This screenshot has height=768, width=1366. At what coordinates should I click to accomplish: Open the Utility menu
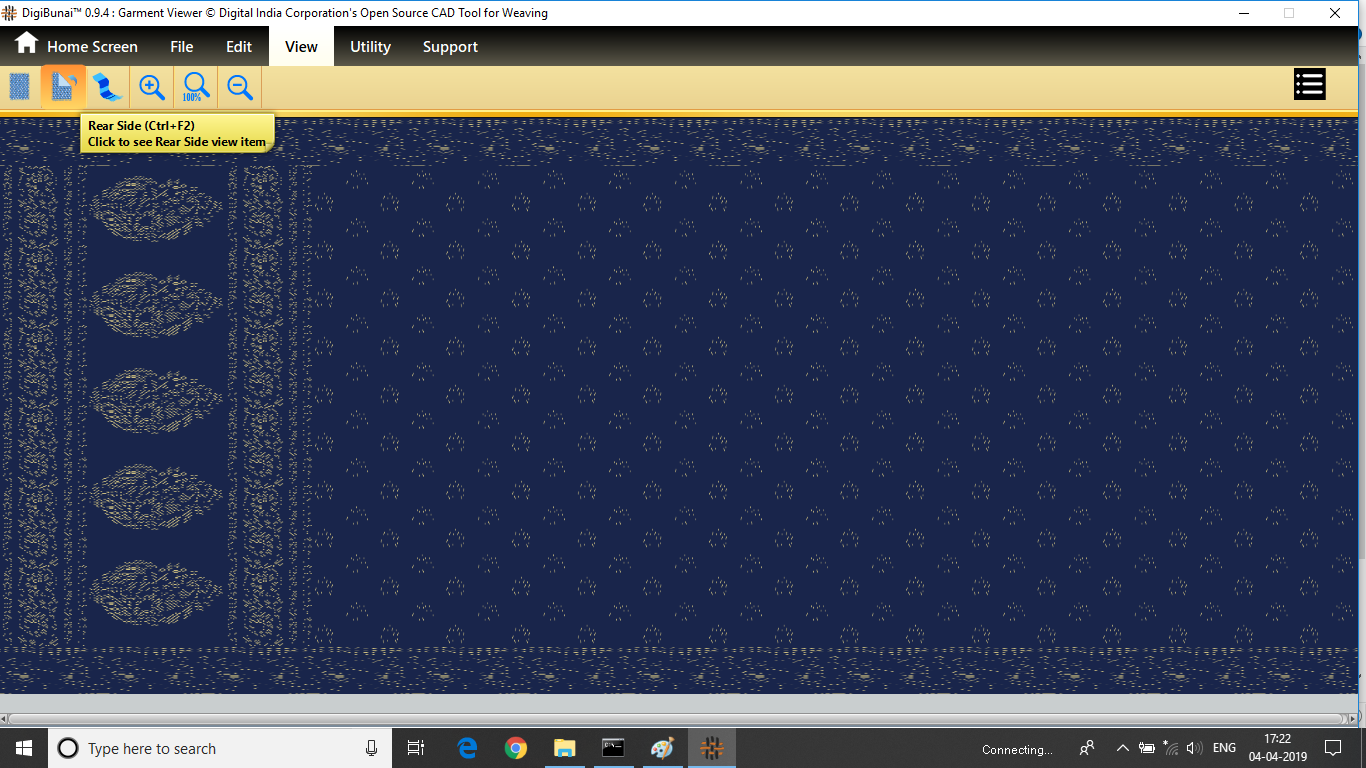click(x=370, y=47)
